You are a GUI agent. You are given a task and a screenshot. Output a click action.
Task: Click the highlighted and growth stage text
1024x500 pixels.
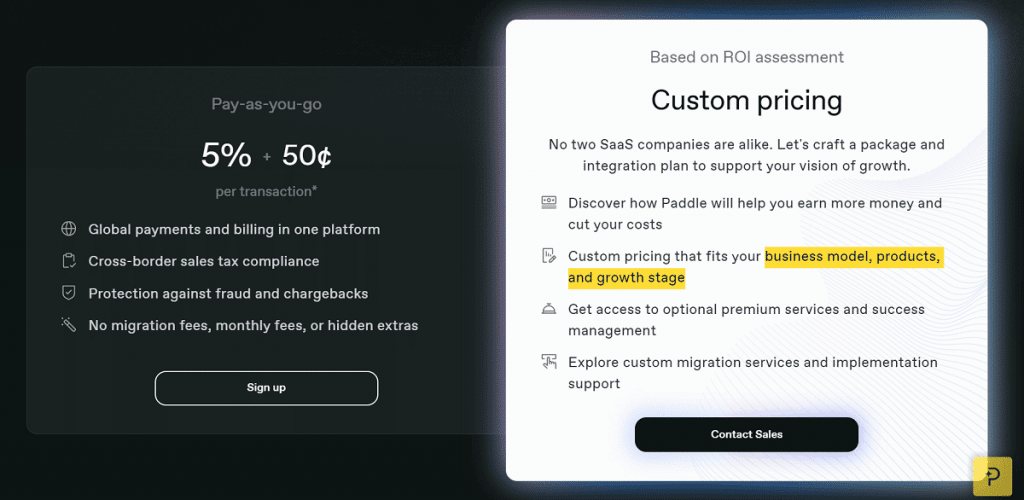coord(626,278)
